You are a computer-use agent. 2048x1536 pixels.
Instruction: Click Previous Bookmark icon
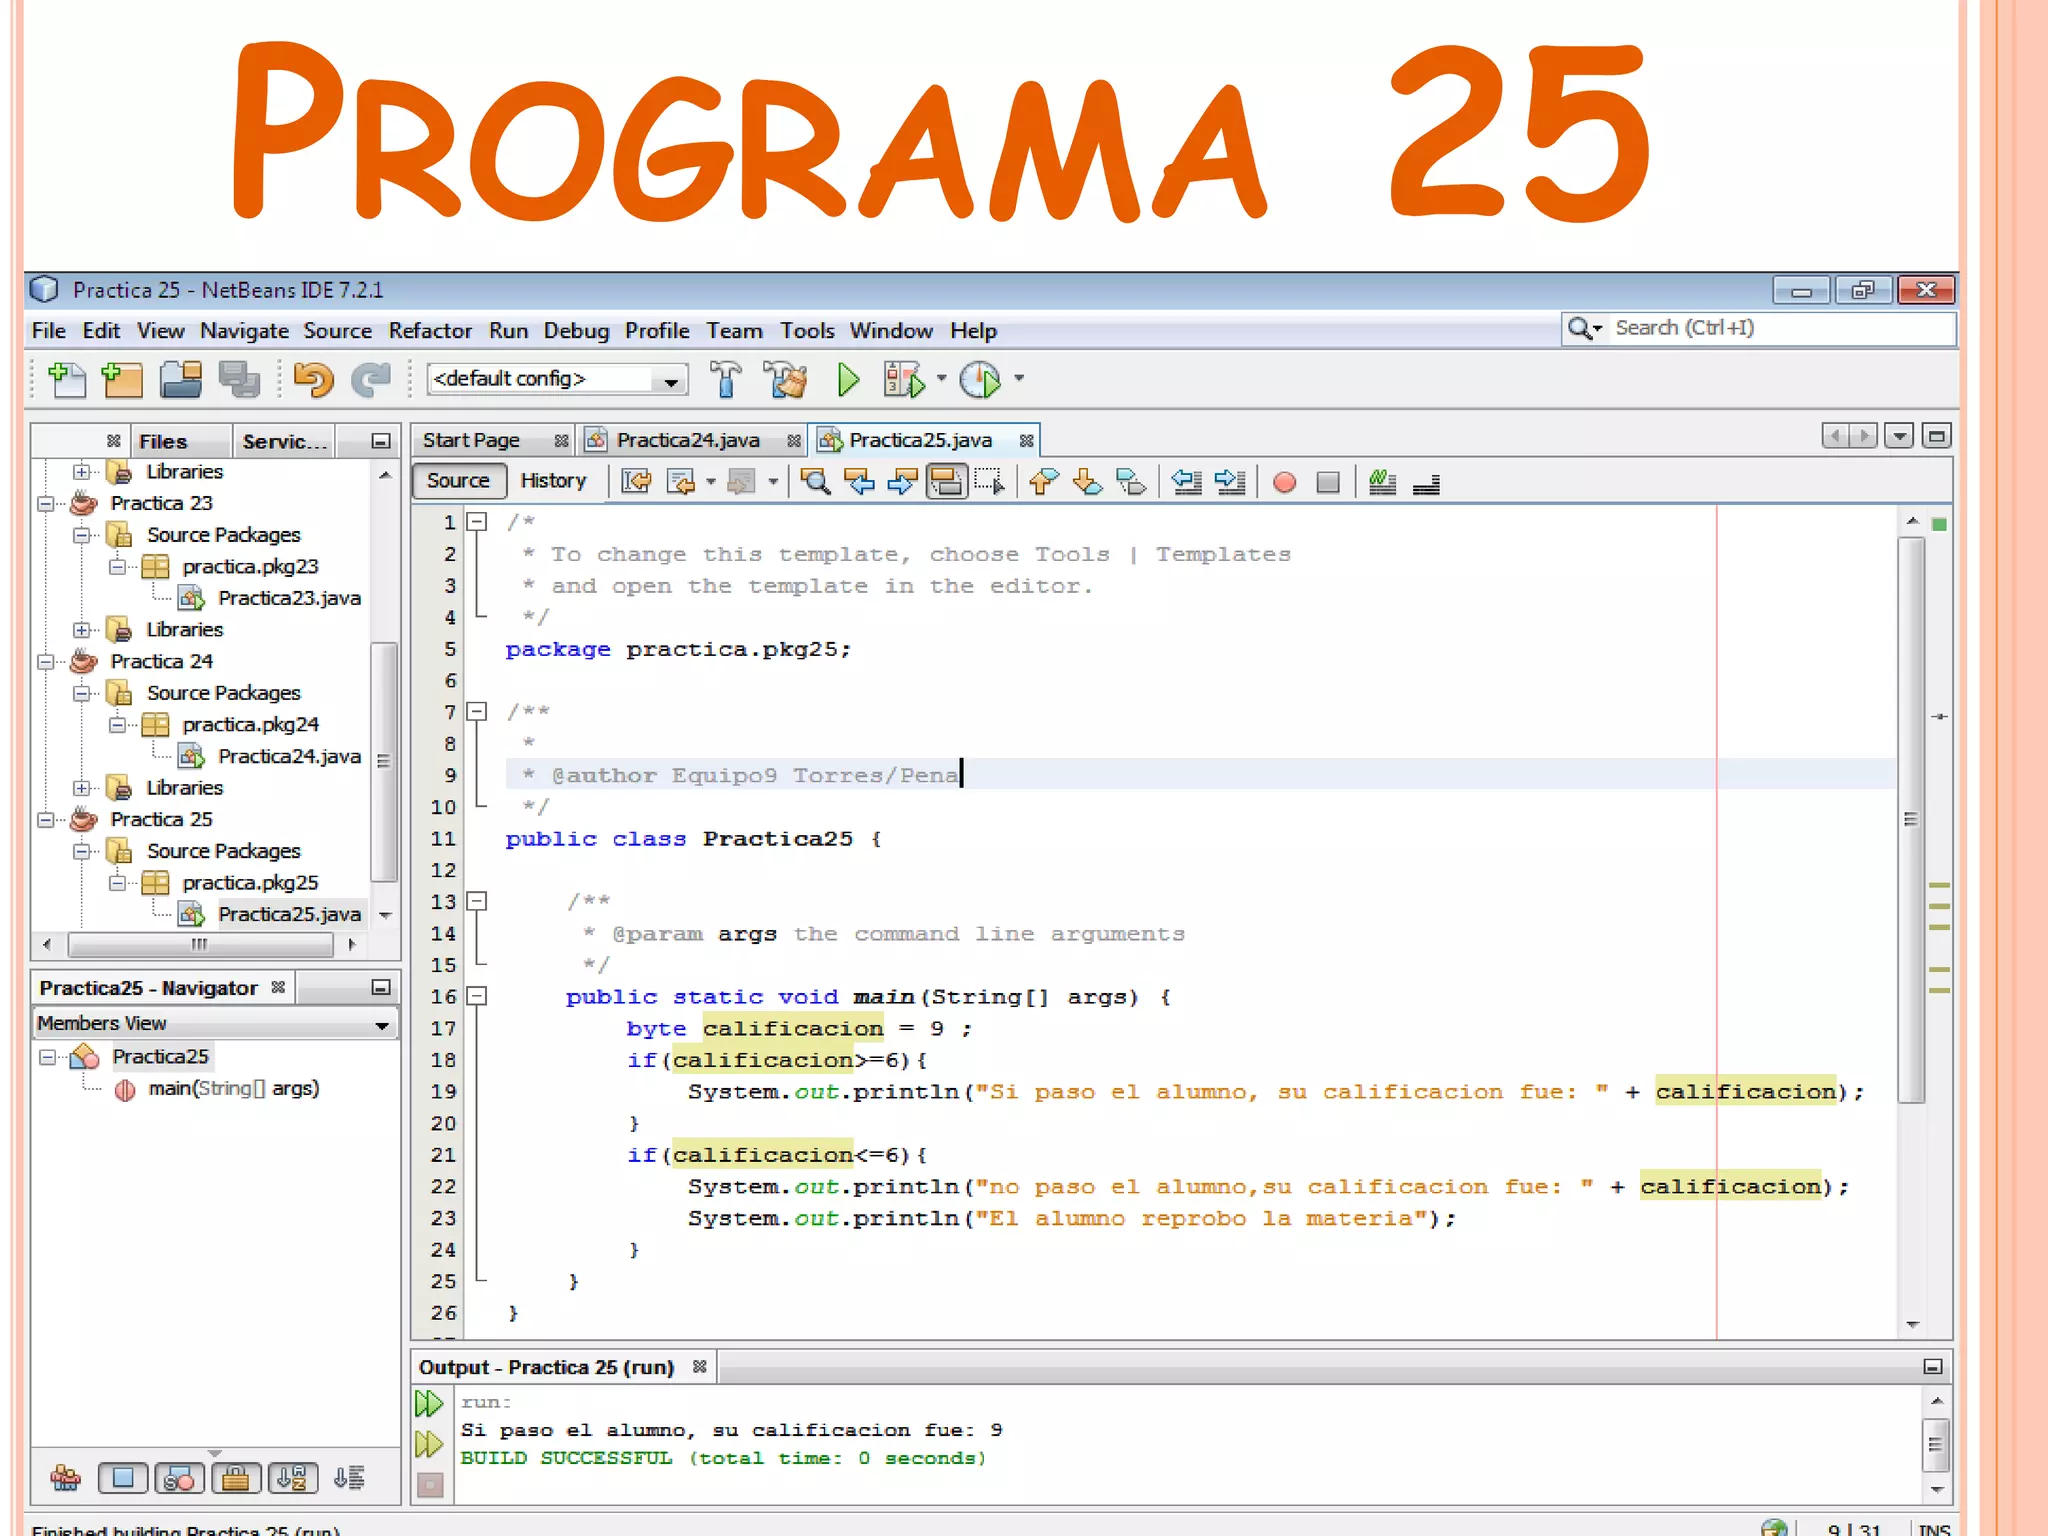(x=1043, y=482)
